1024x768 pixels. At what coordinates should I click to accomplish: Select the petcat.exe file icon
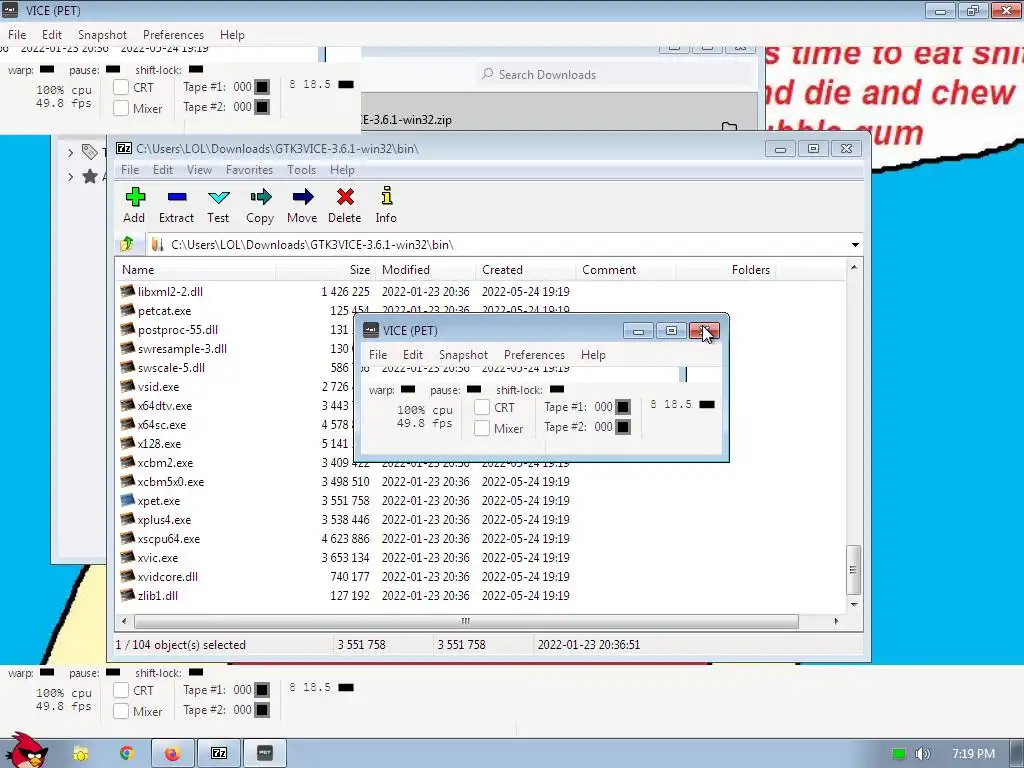tap(128, 310)
